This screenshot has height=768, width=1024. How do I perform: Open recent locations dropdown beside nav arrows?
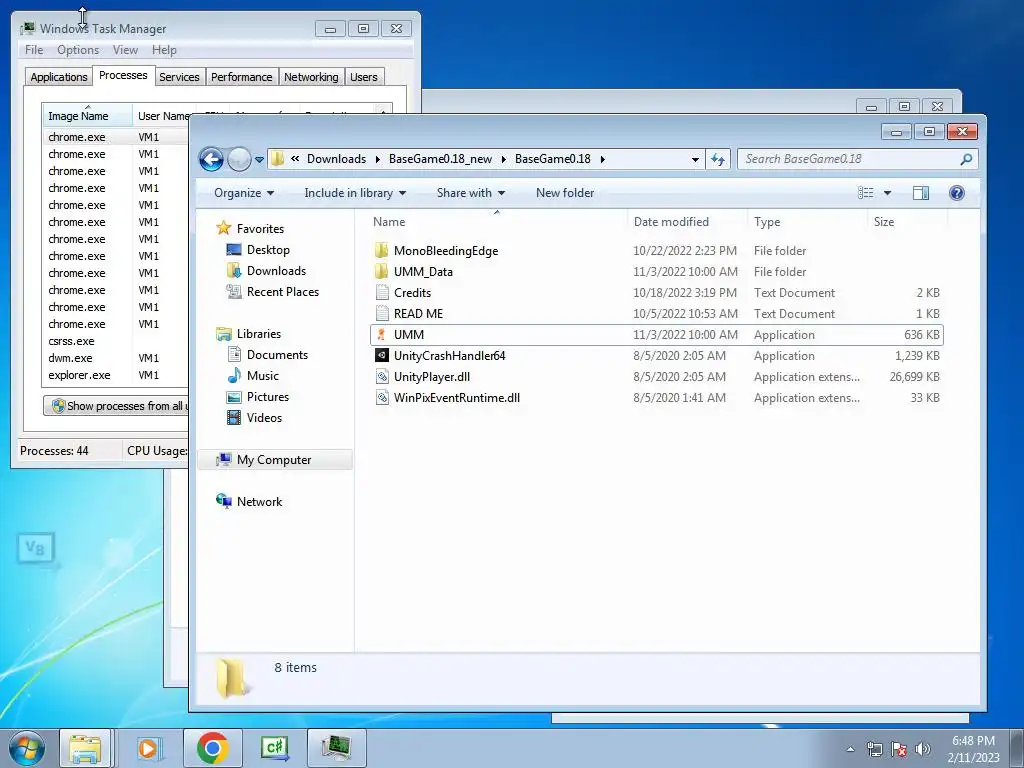(259, 159)
